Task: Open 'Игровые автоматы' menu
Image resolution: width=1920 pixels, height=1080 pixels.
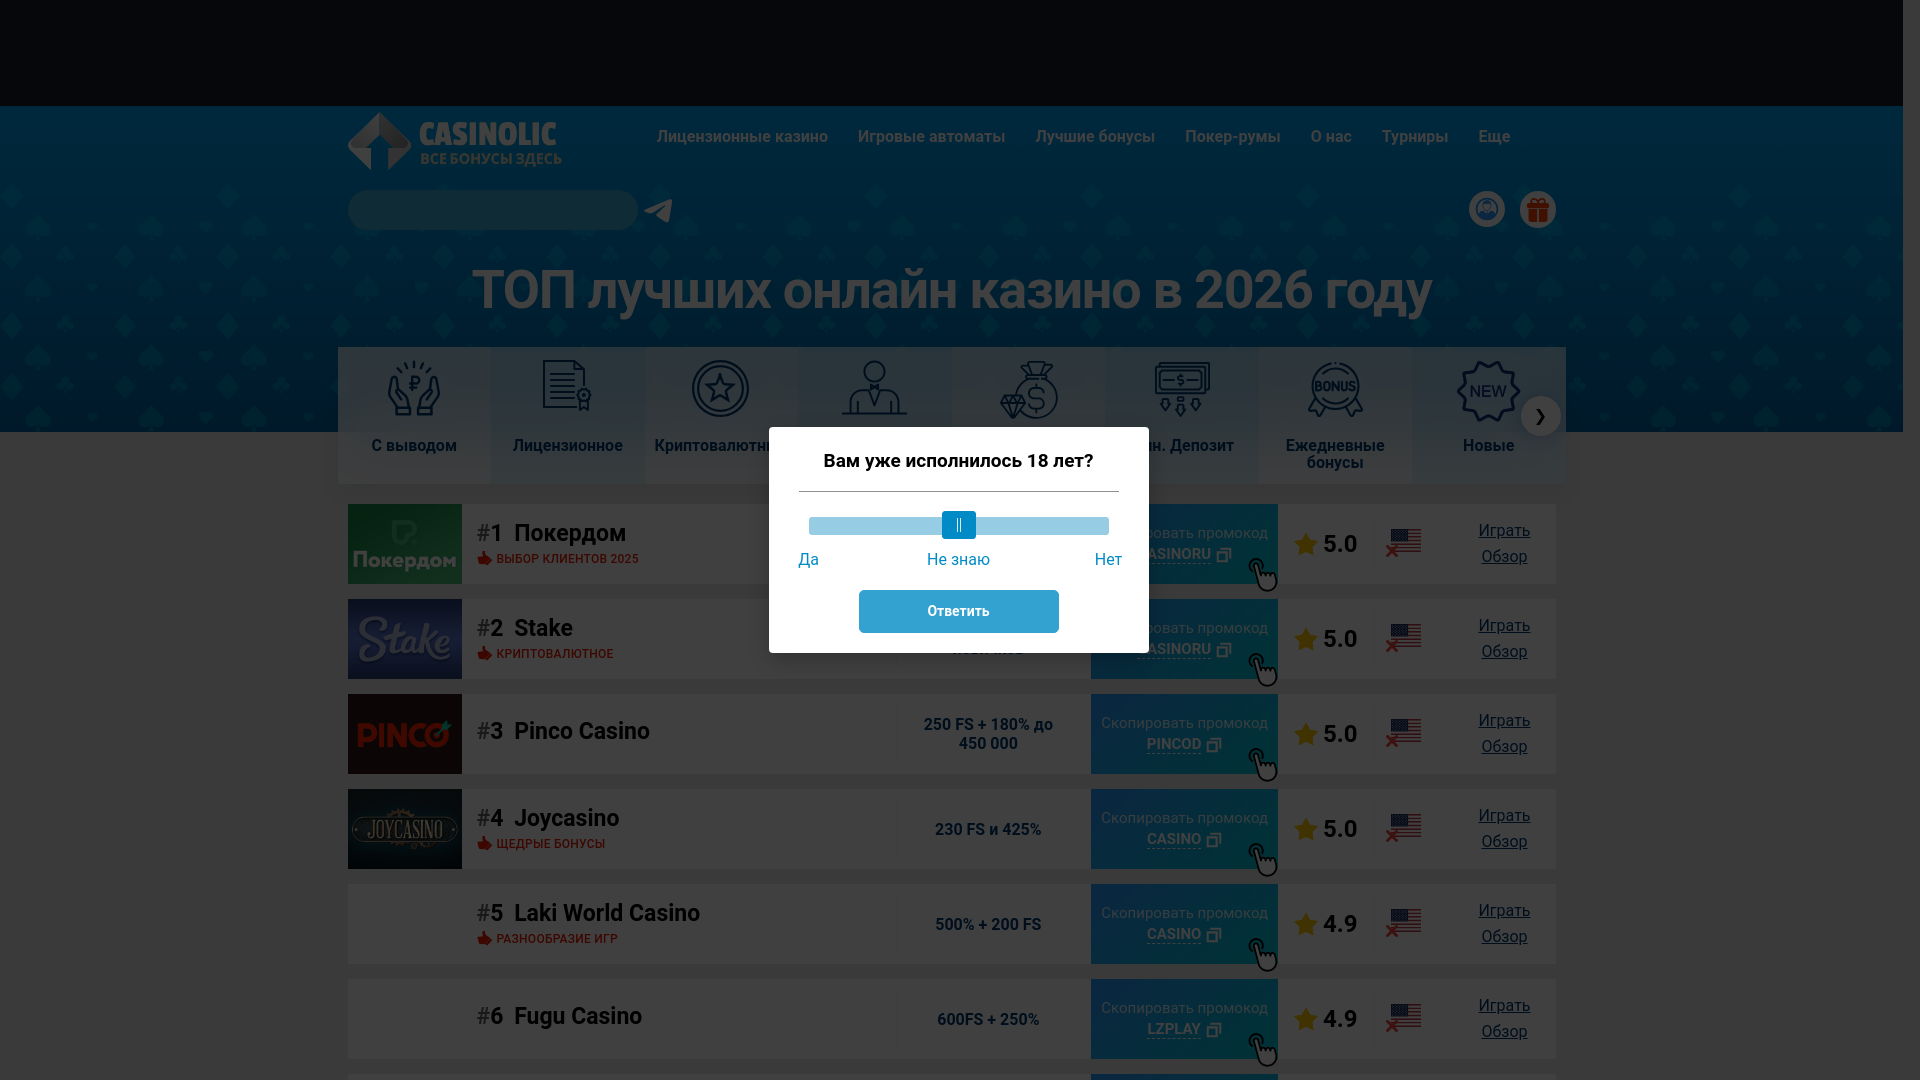Action: 931,137
